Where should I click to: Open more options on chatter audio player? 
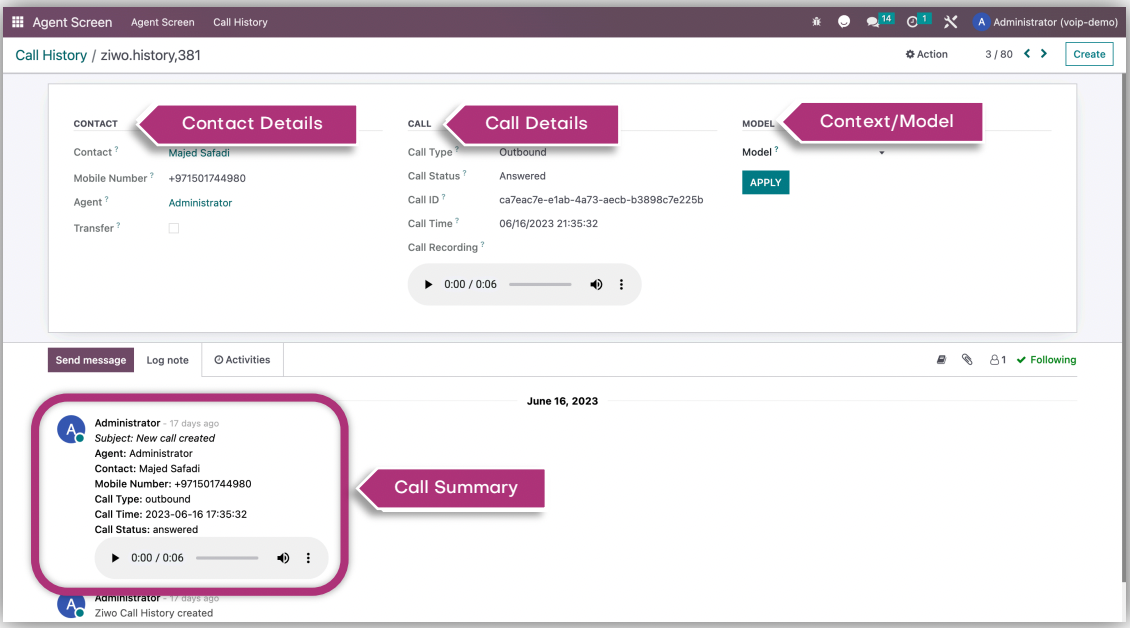coord(308,557)
